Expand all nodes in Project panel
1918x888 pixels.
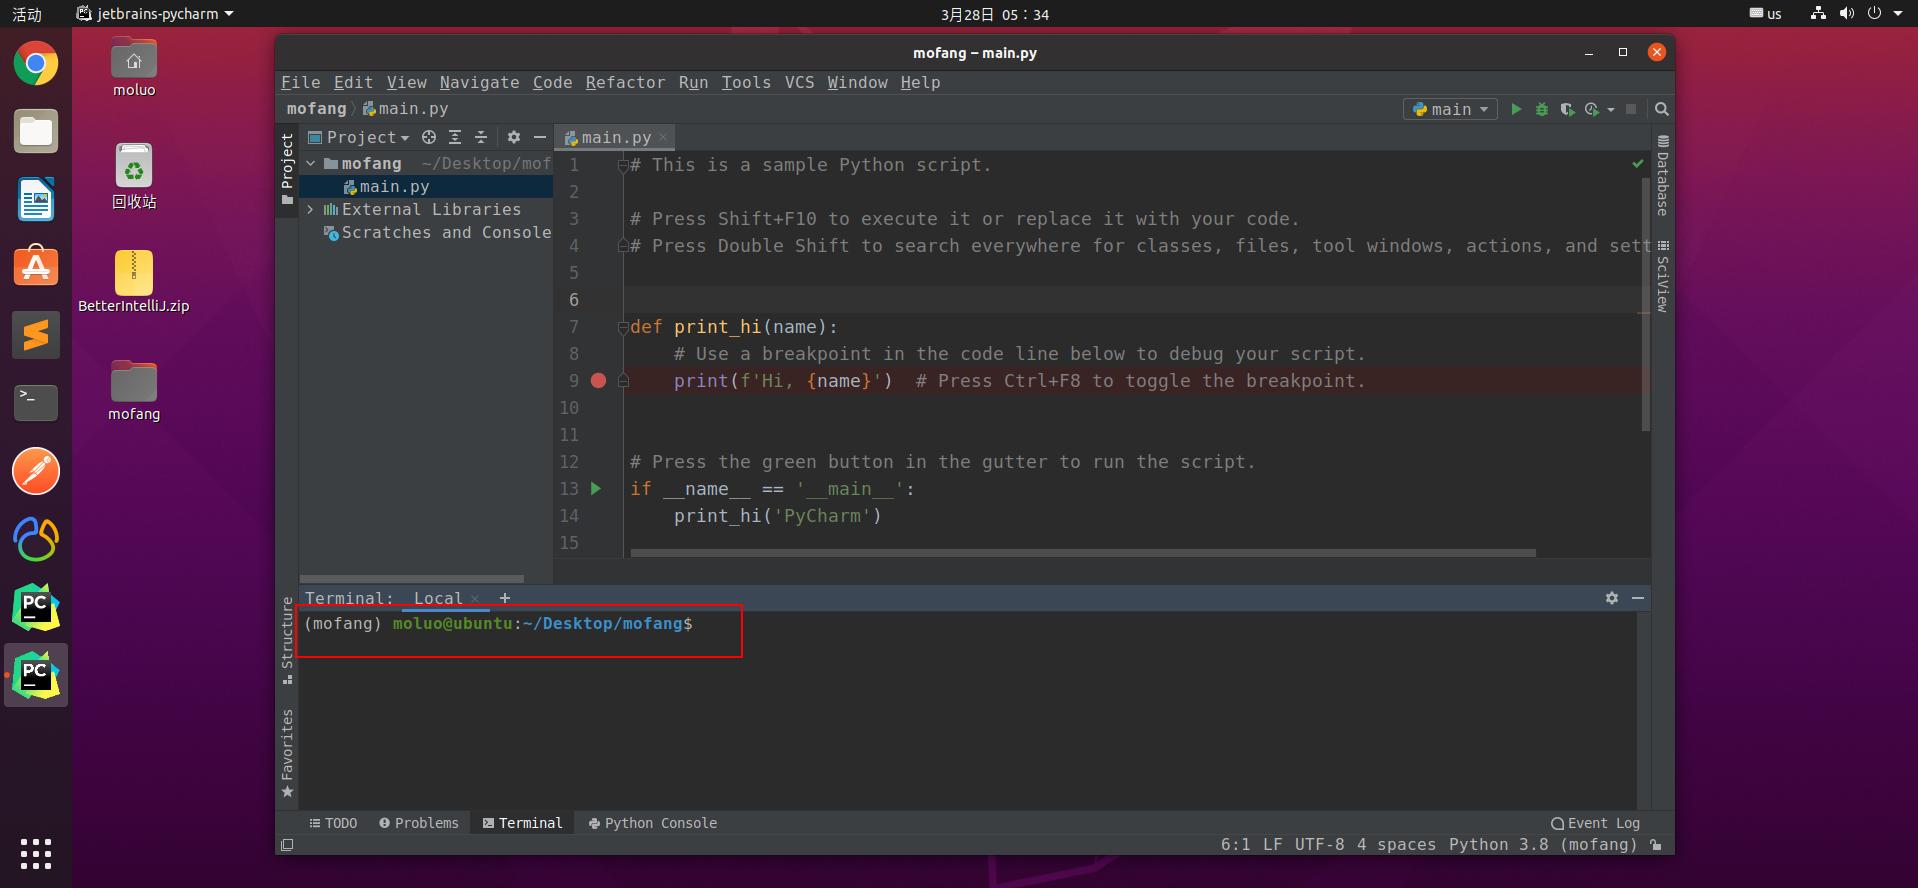(x=455, y=137)
